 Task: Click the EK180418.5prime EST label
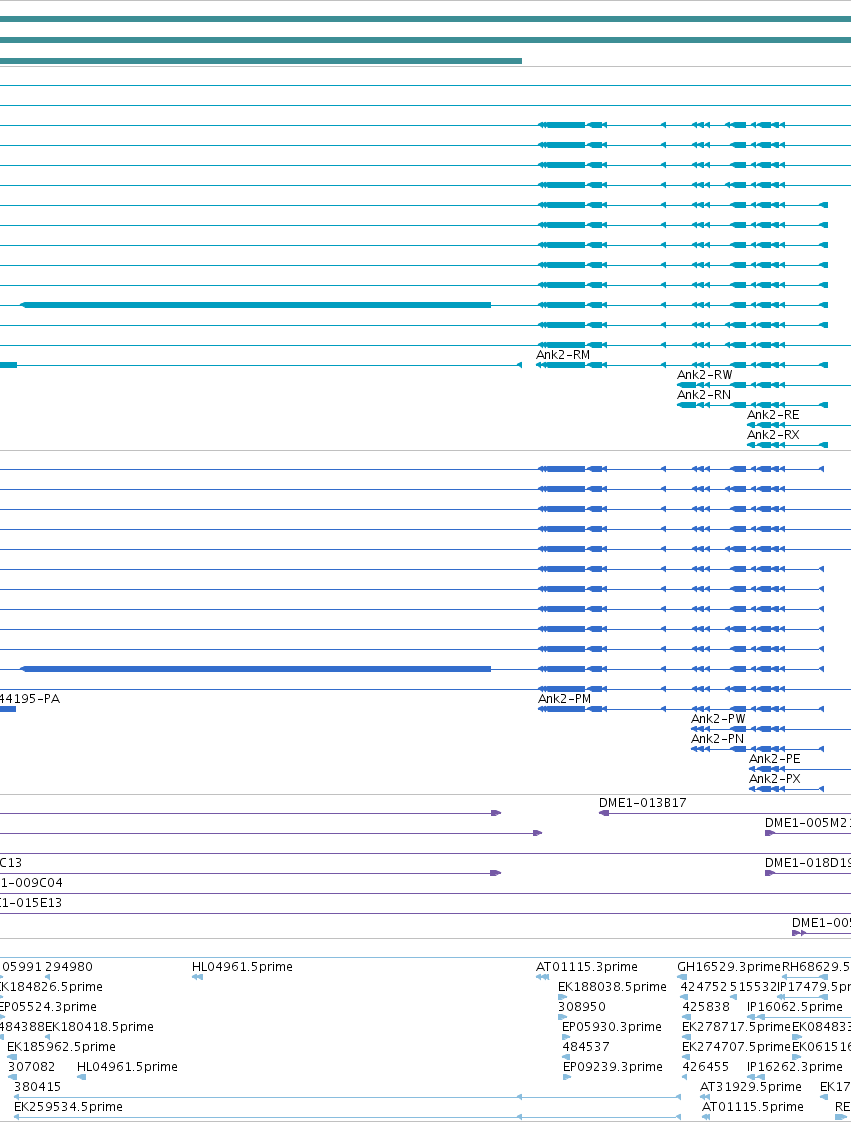99,1028
